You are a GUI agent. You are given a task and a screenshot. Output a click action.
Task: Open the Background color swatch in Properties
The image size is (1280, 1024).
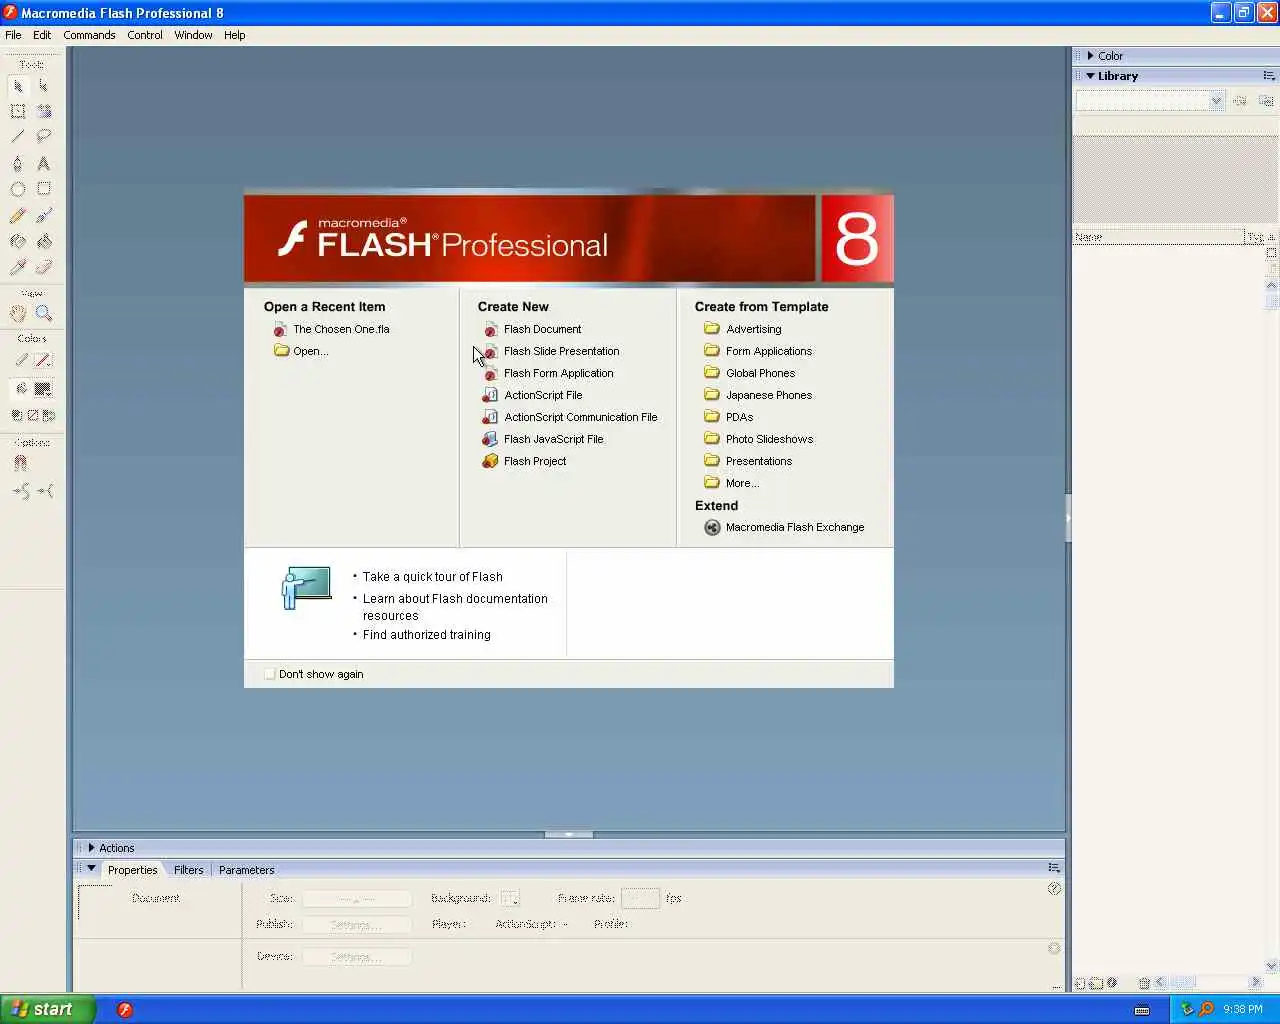[509, 898]
